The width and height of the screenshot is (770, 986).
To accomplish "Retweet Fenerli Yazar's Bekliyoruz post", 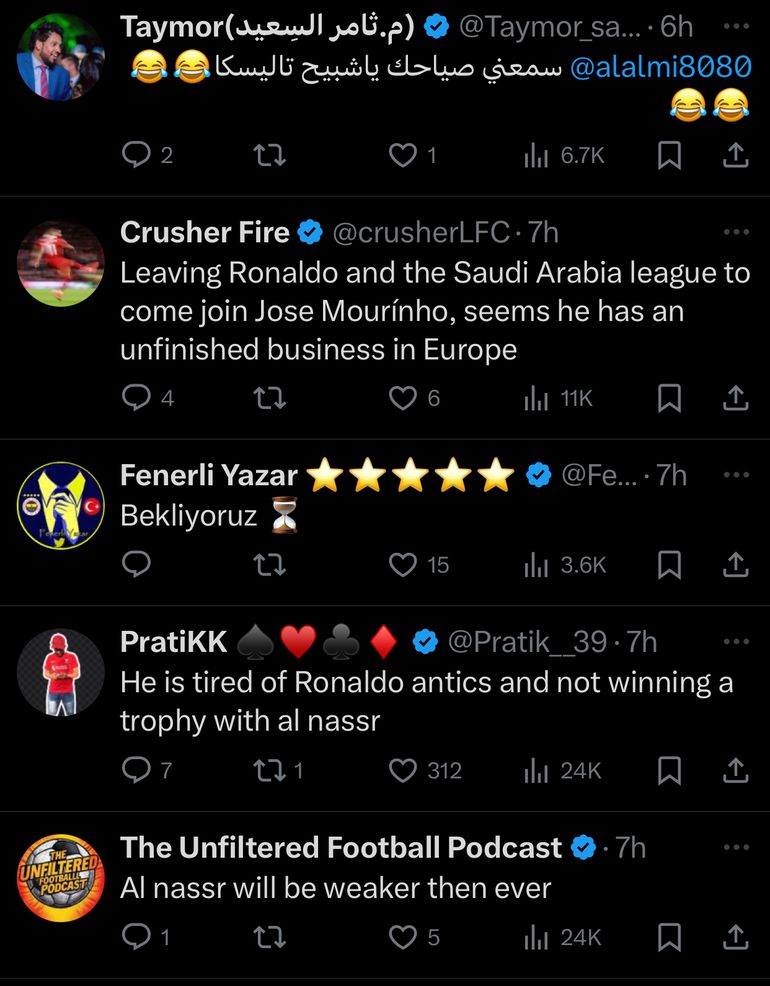I will point(269,564).
